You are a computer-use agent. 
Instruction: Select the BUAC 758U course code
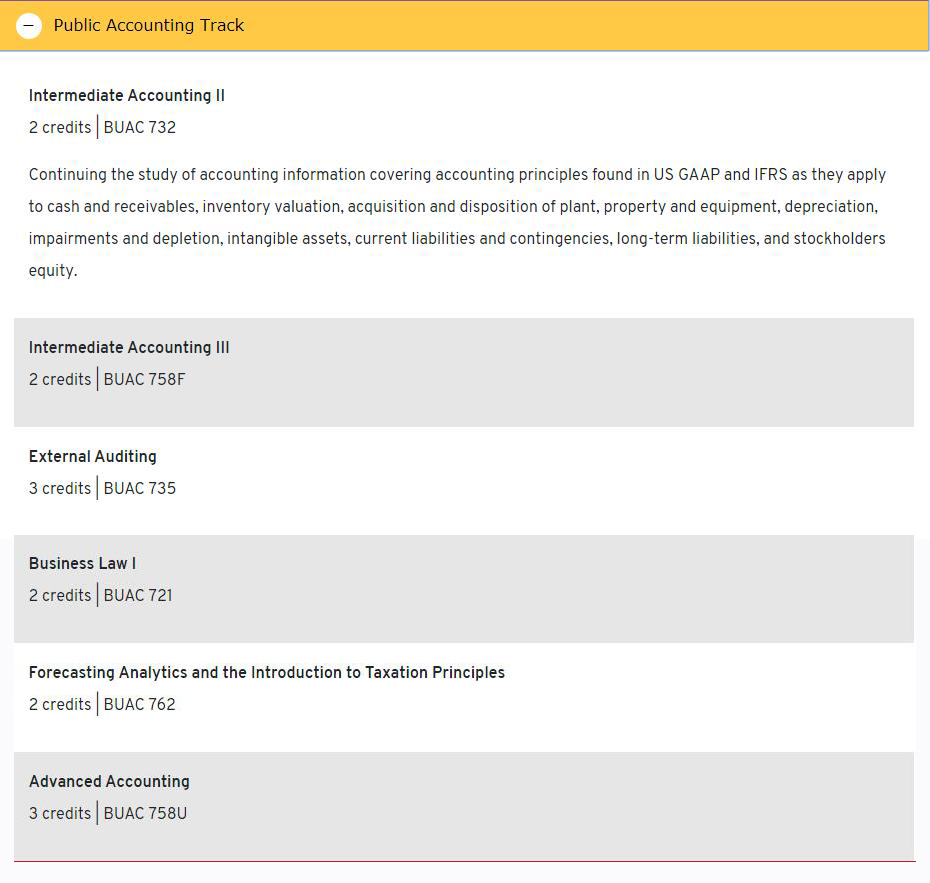click(x=145, y=814)
